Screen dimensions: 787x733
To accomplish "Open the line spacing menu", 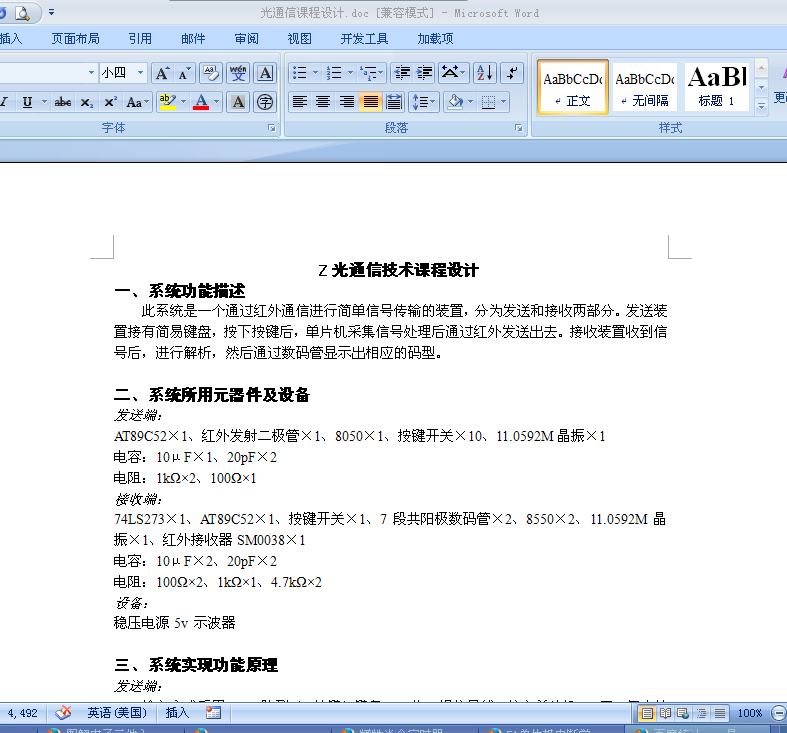I will coord(424,102).
